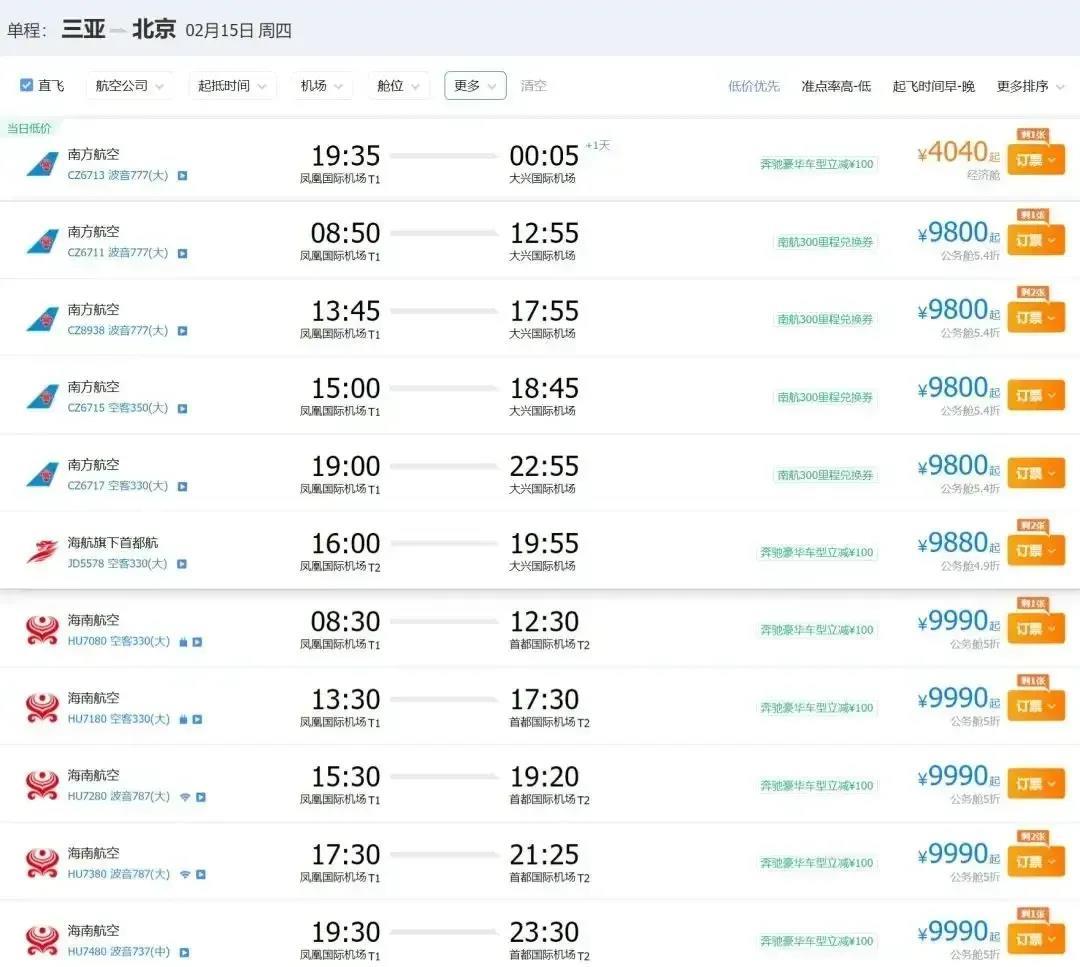Open the 航空公司 airline filter dropdown
The width and height of the screenshot is (1080, 967).
coord(129,85)
